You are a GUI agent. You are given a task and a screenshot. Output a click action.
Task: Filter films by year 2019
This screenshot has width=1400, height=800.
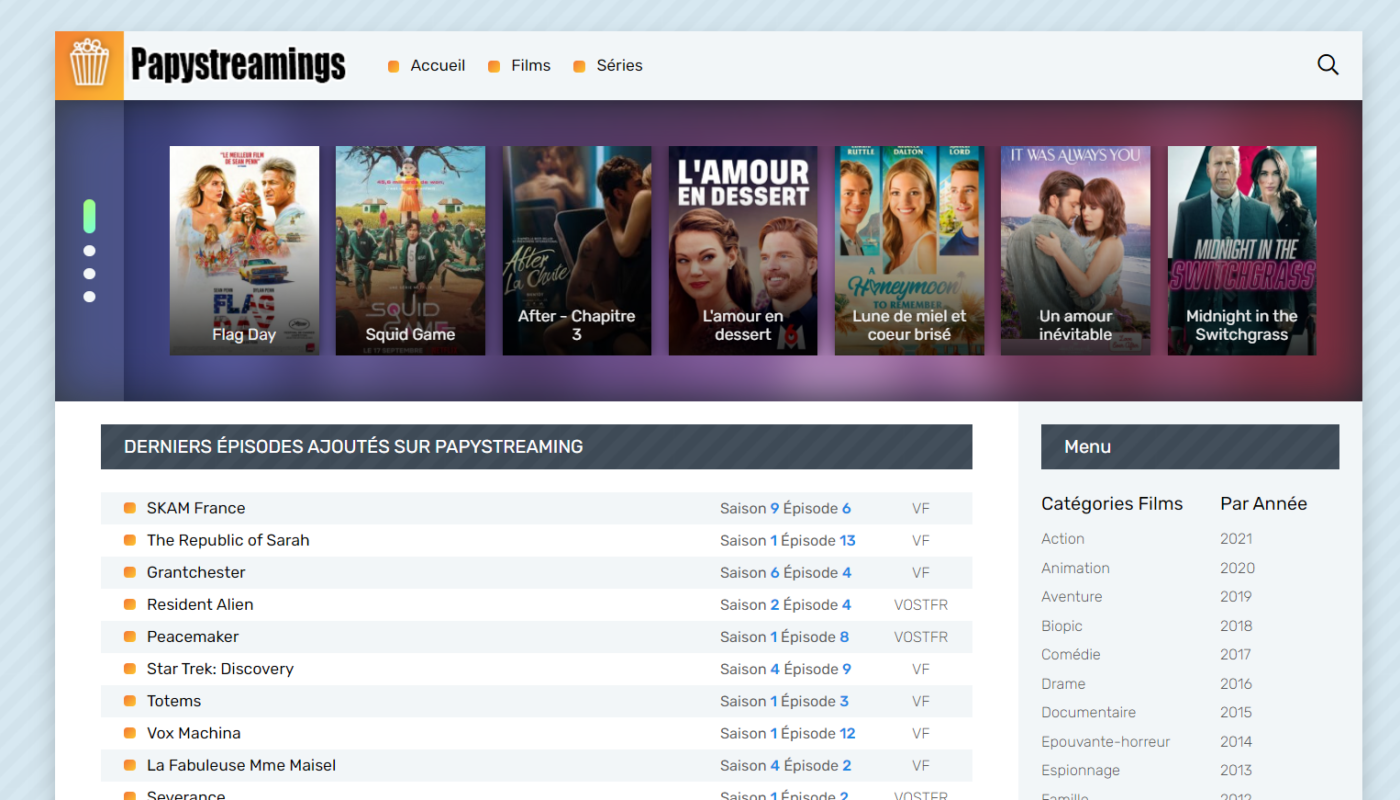click(x=1236, y=597)
